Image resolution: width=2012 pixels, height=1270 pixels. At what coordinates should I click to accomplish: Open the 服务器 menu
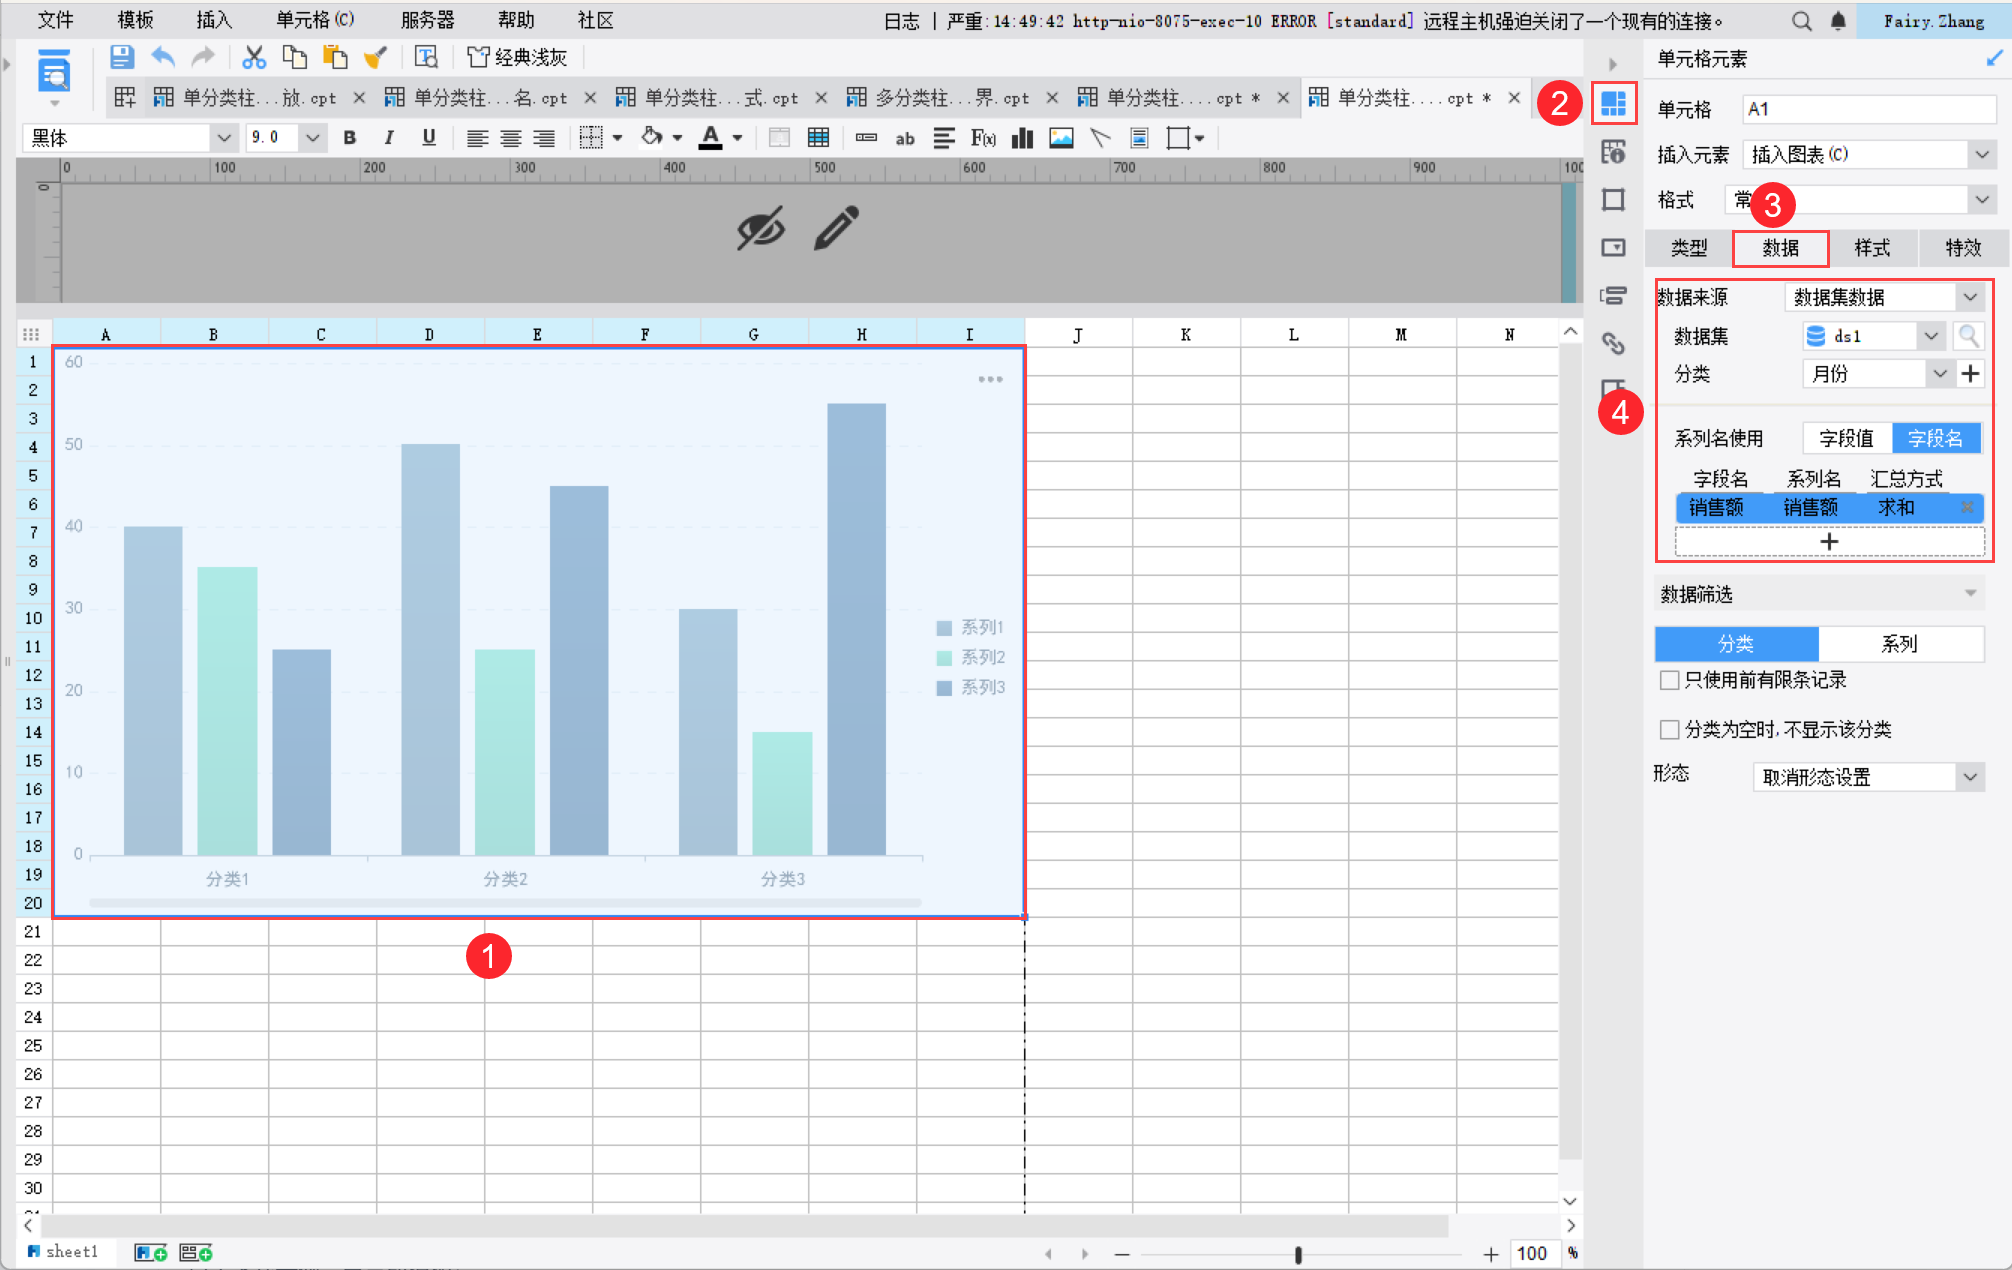[x=427, y=20]
